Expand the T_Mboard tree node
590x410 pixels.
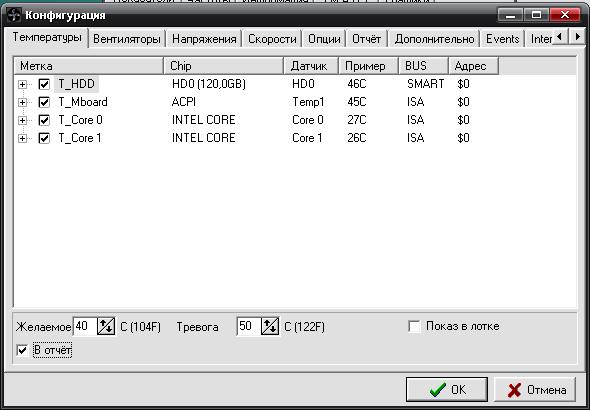click(22, 102)
